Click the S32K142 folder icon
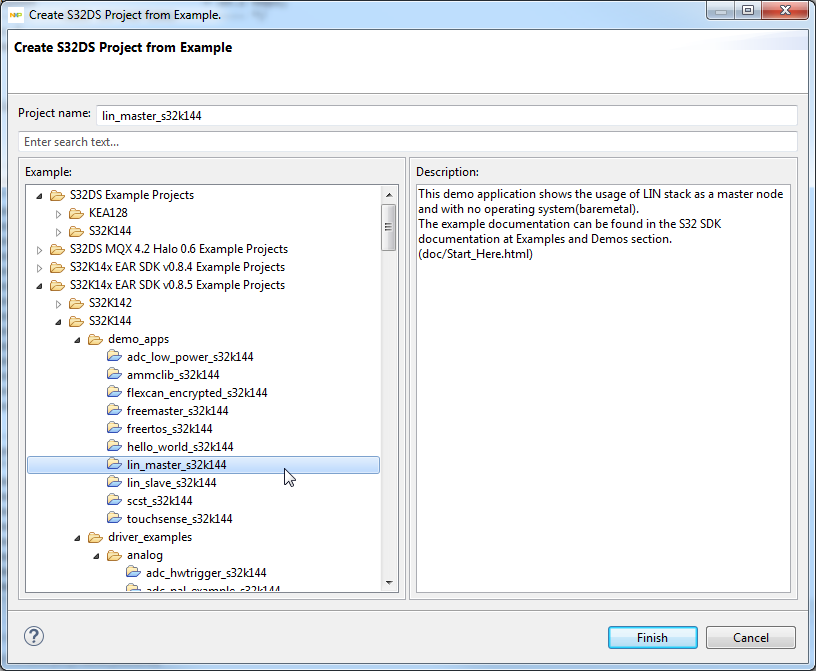Viewport: 816px width, 671px height. pyautogui.click(x=76, y=303)
